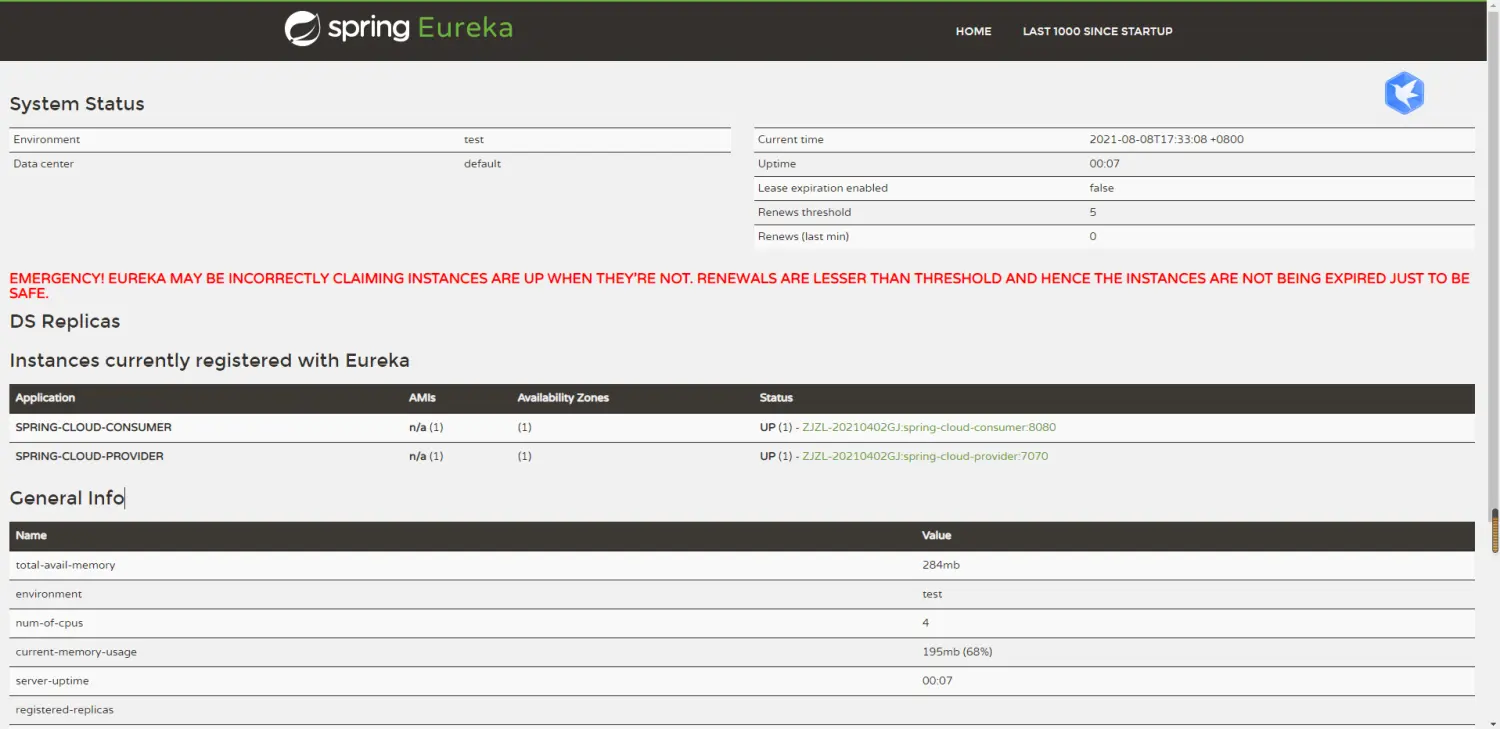Click the Renews (last min) value 0

point(1093,236)
